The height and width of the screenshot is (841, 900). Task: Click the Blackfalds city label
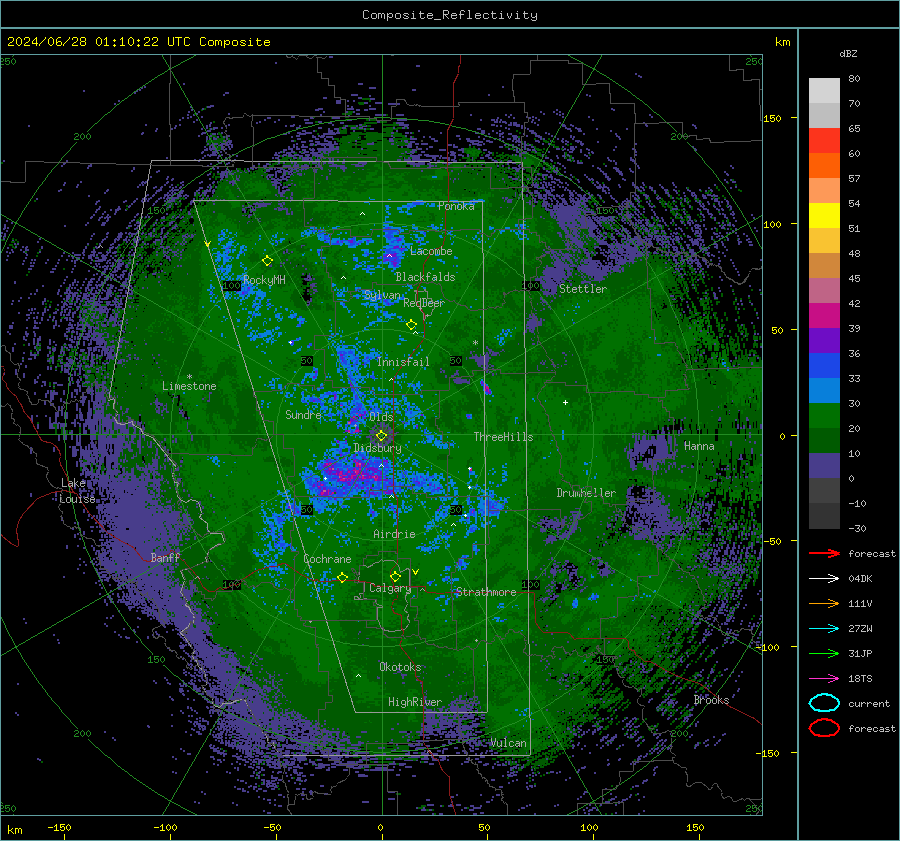425,277
